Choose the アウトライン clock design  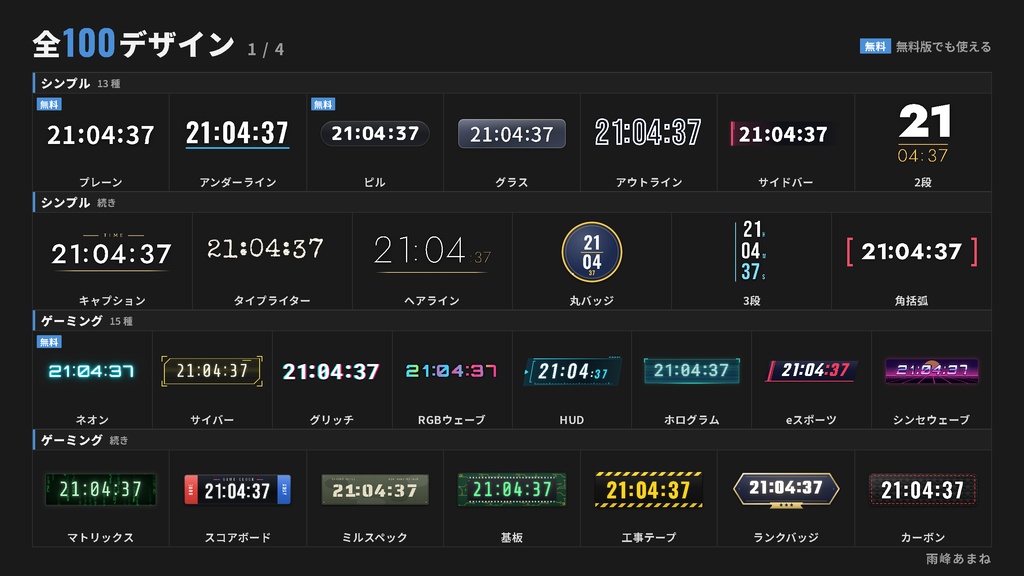(x=648, y=142)
